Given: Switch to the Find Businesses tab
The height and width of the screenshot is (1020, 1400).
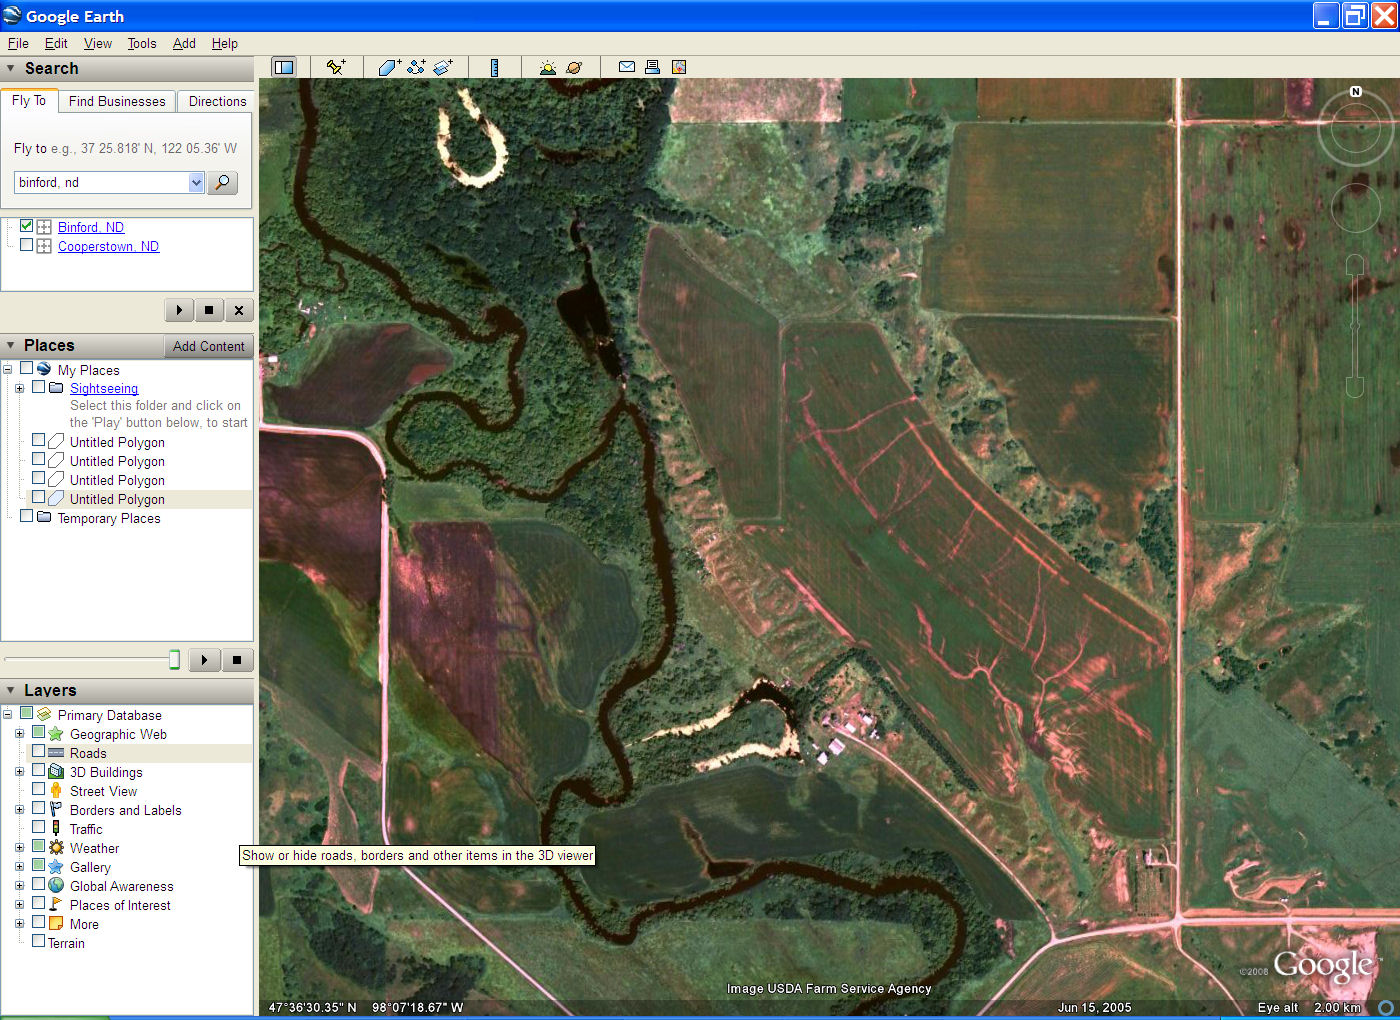Looking at the screenshot, I should [117, 101].
